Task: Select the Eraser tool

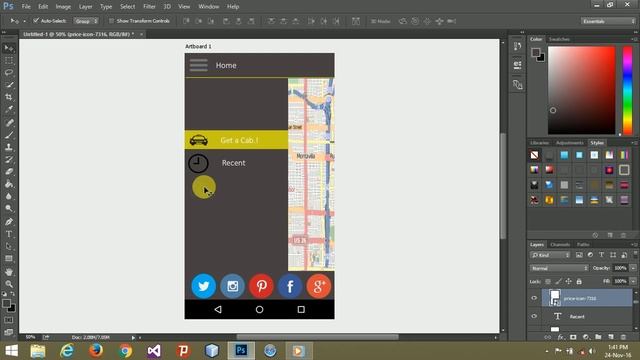Action: pyautogui.click(x=9, y=172)
